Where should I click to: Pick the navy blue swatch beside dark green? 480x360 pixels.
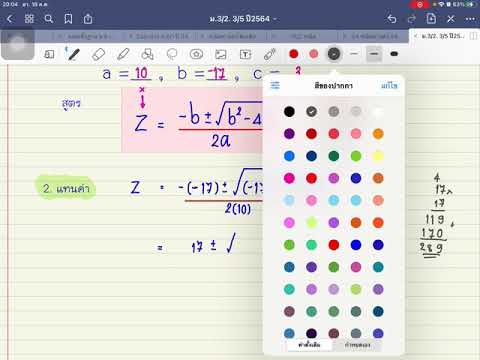tap(311, 156)
